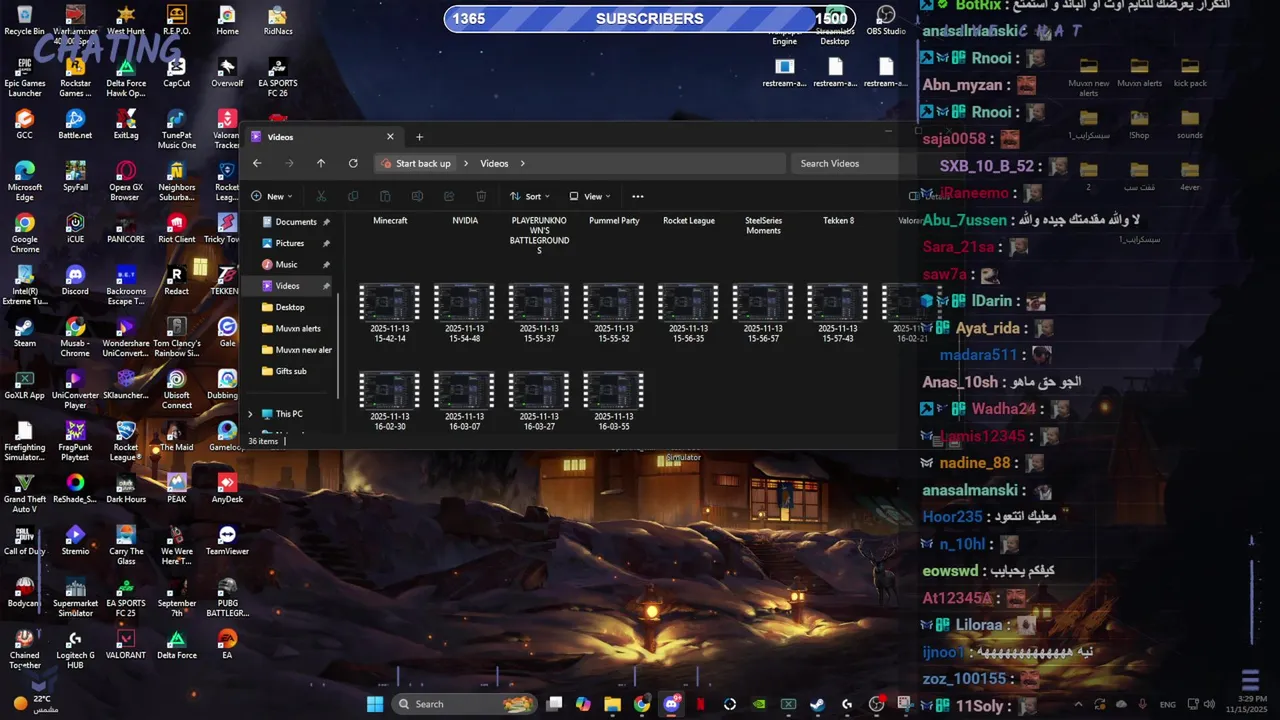Open Microsoft Edge desktop icon
This screenshot has width=1280, height=720.
[25, 181]
